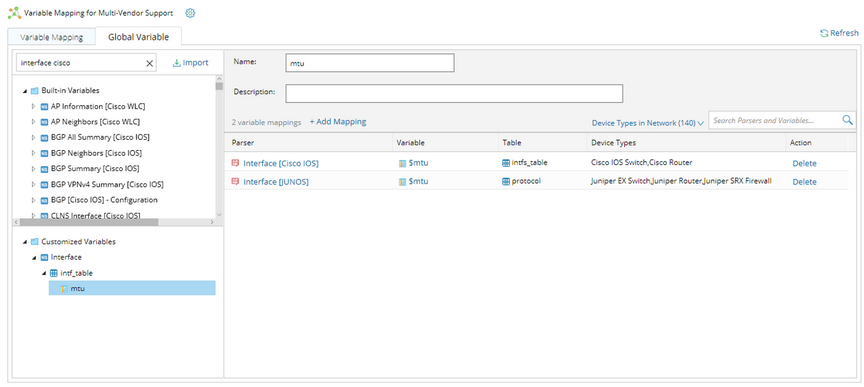Image resolution: width=864 pixels, height=387 pixels.
Task: Select the Global Variable tab
Action: 138,37
